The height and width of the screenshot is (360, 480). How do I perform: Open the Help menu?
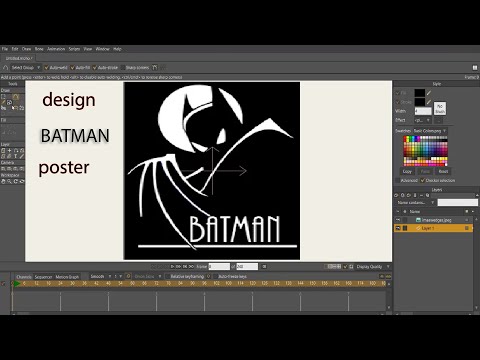click(x=117, y=49)
